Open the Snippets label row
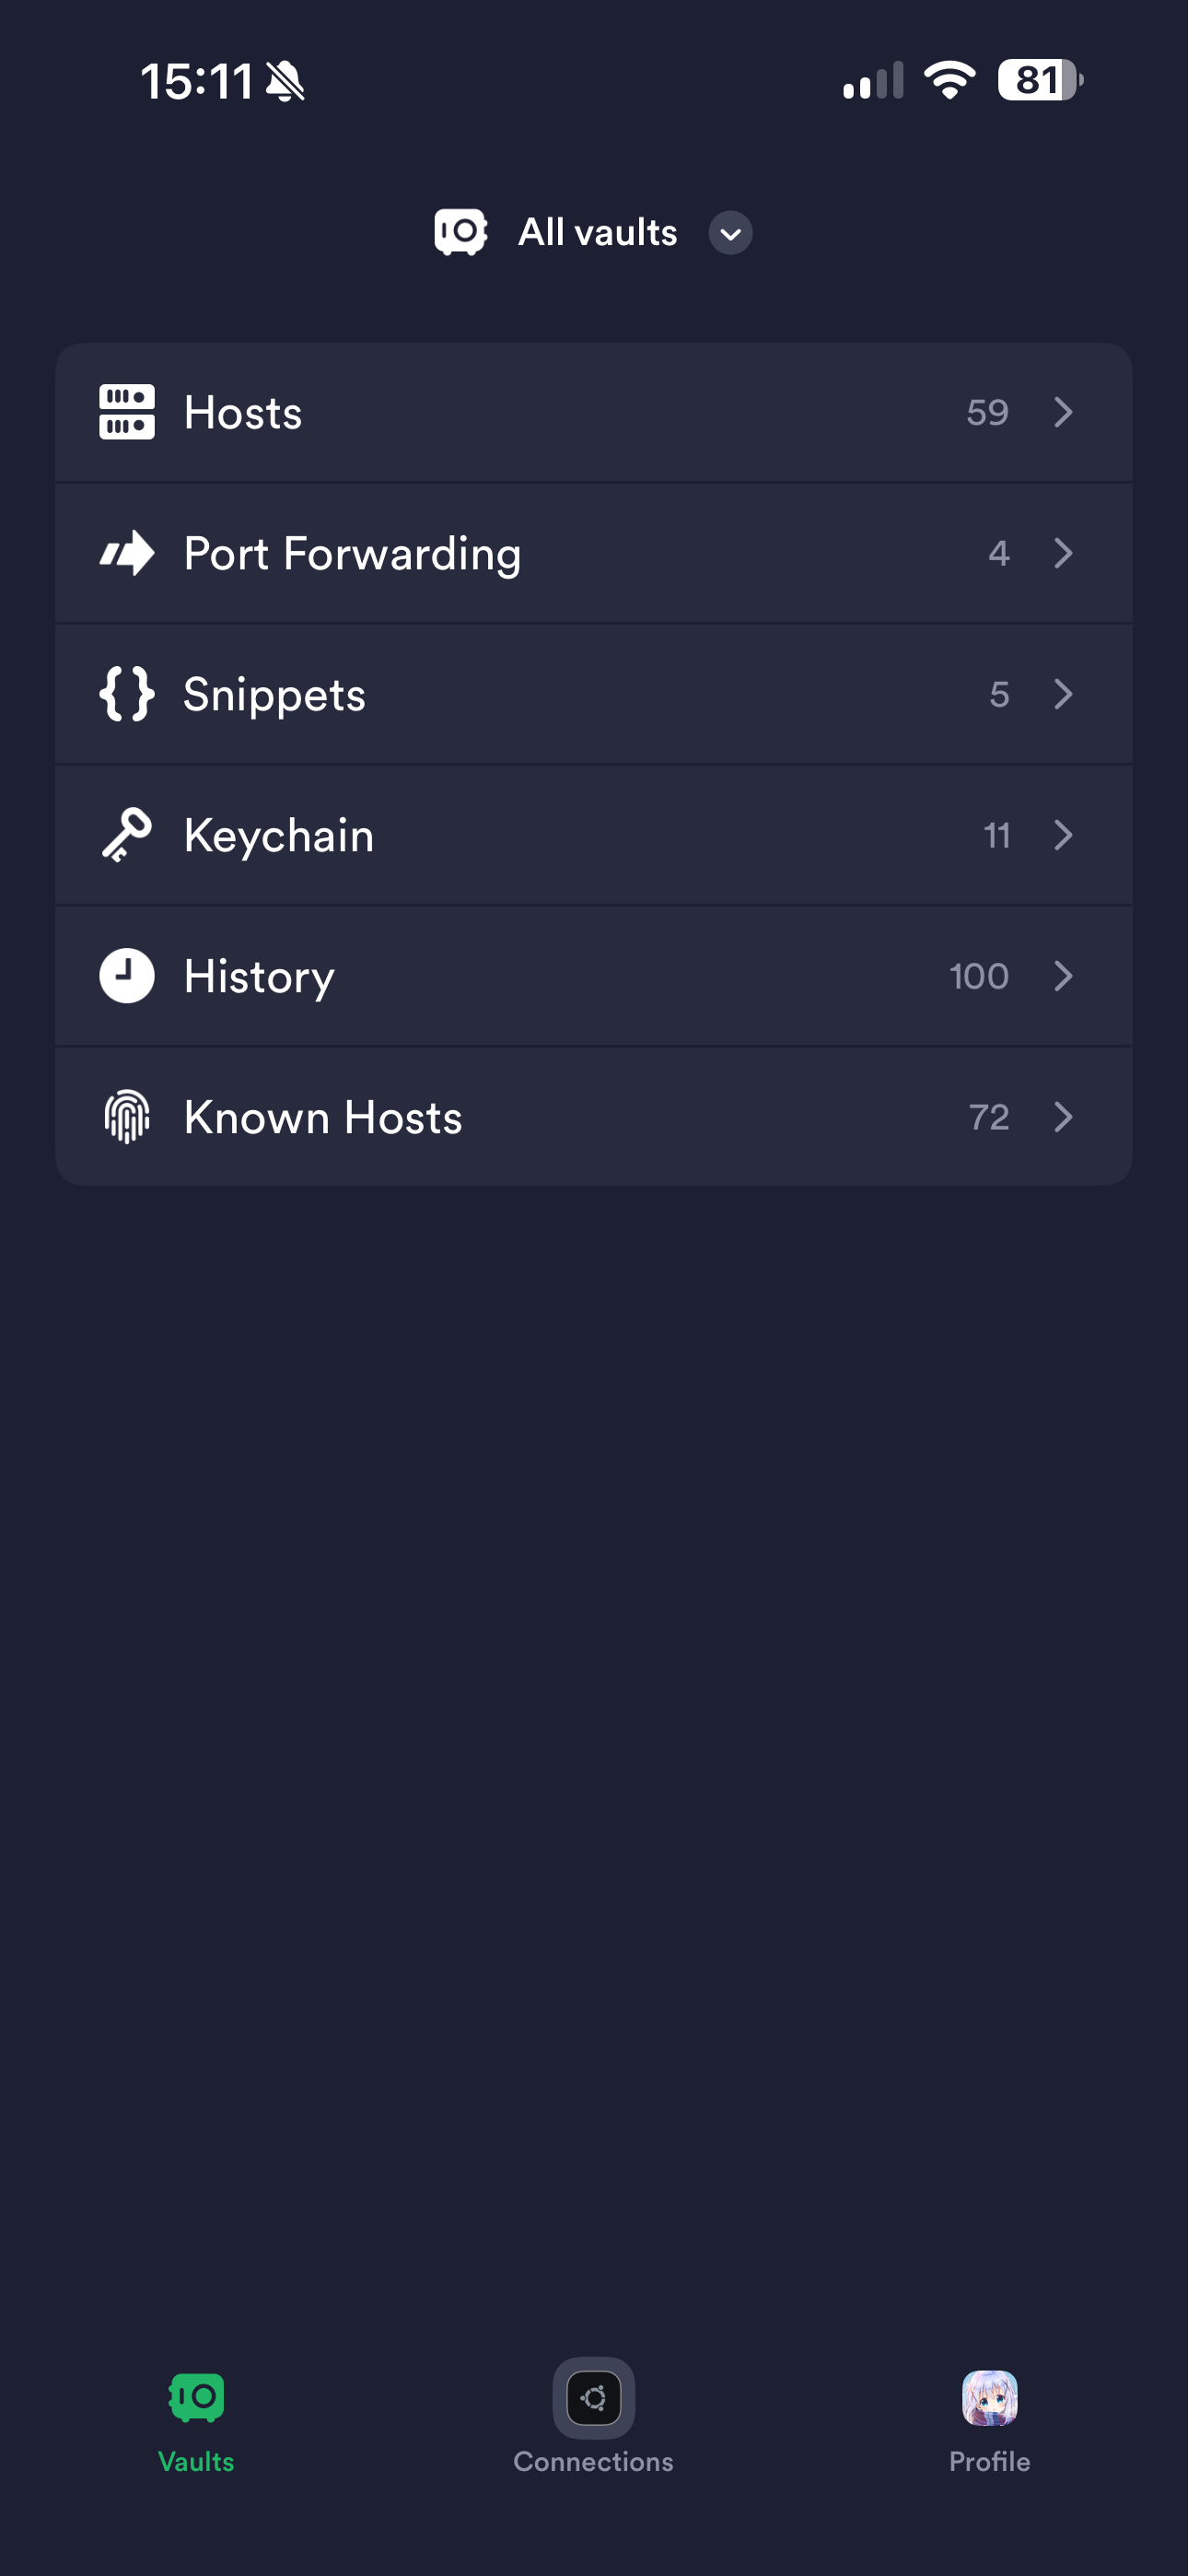Image resolution: width=1188 pixels, height=2576 pixels. 594,694
